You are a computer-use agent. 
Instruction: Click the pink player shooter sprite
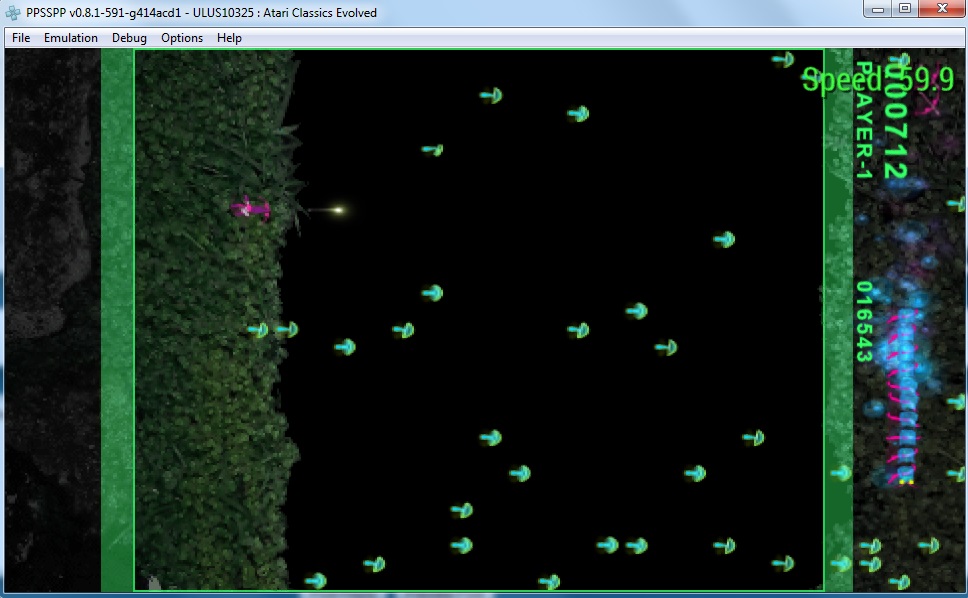coord(250,208)
